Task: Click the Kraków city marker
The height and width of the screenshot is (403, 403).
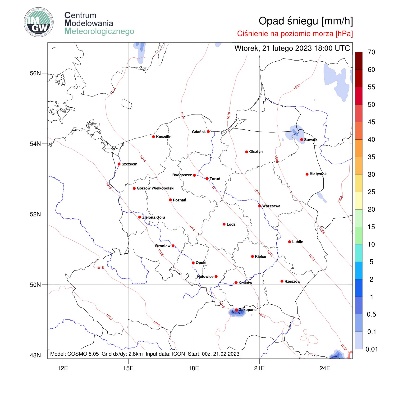Action: [236, 283]
